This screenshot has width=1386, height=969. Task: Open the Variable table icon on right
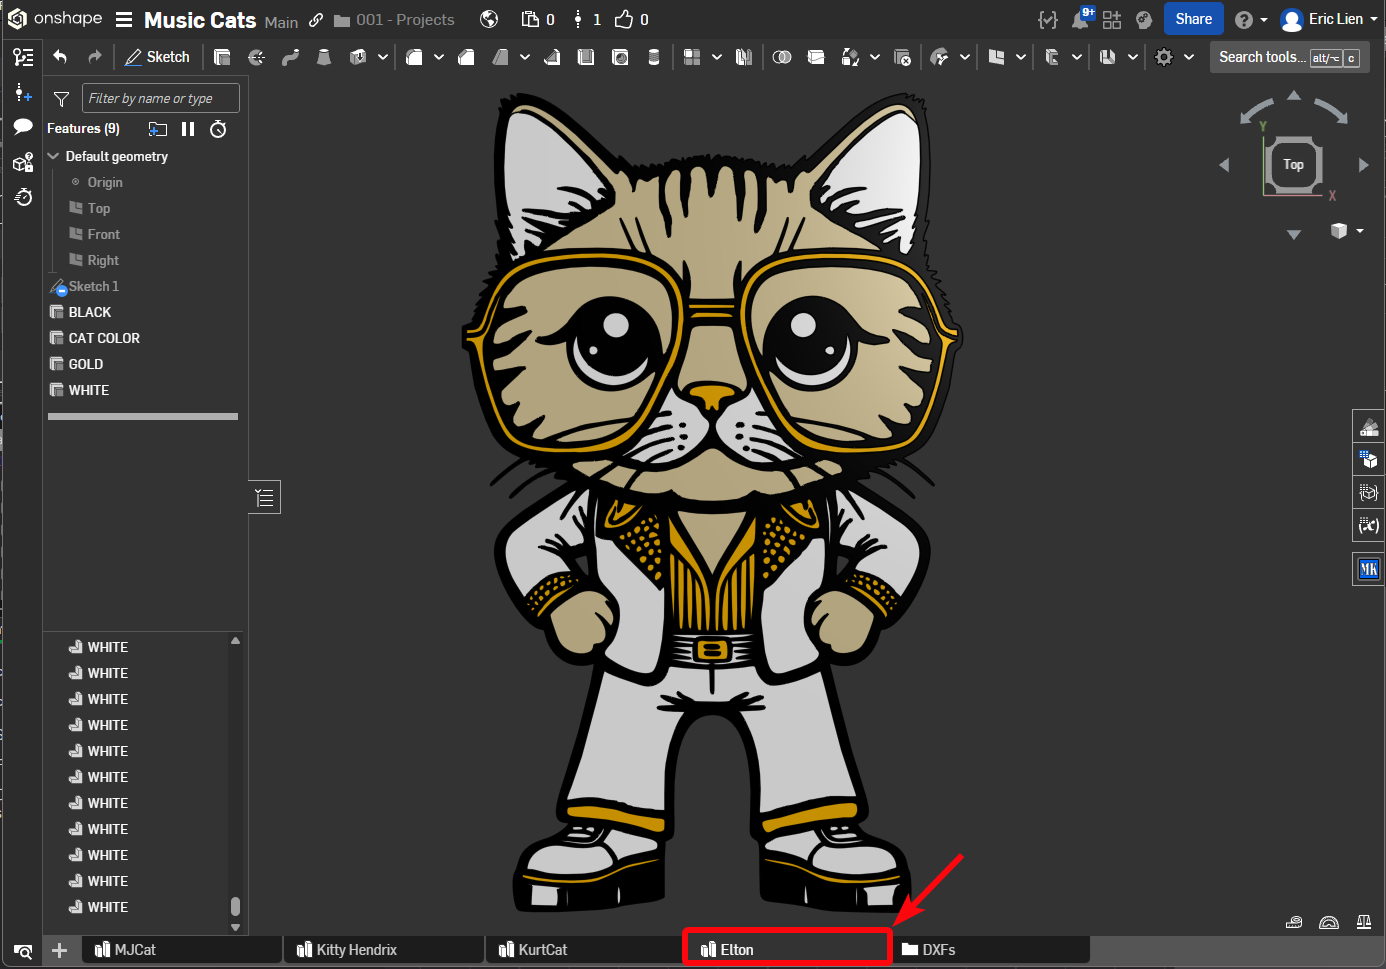[1369, 525]
